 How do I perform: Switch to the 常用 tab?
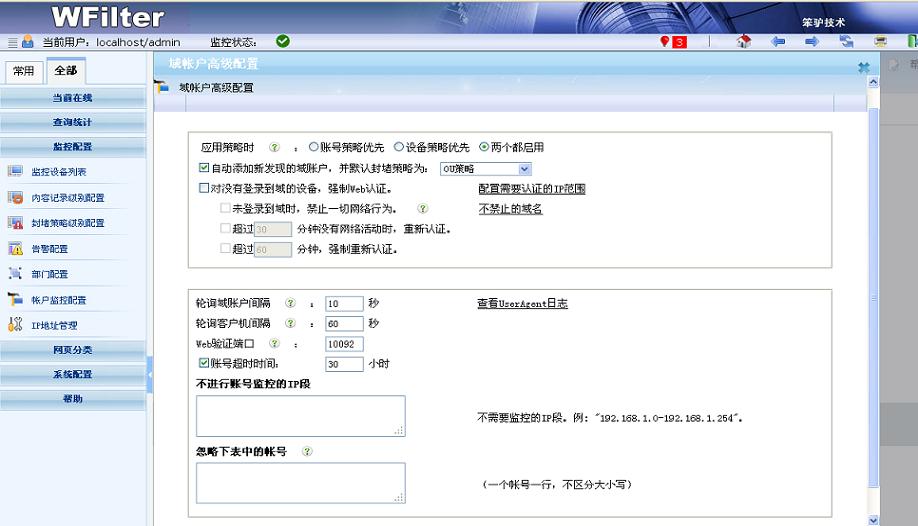coord(23,72)
